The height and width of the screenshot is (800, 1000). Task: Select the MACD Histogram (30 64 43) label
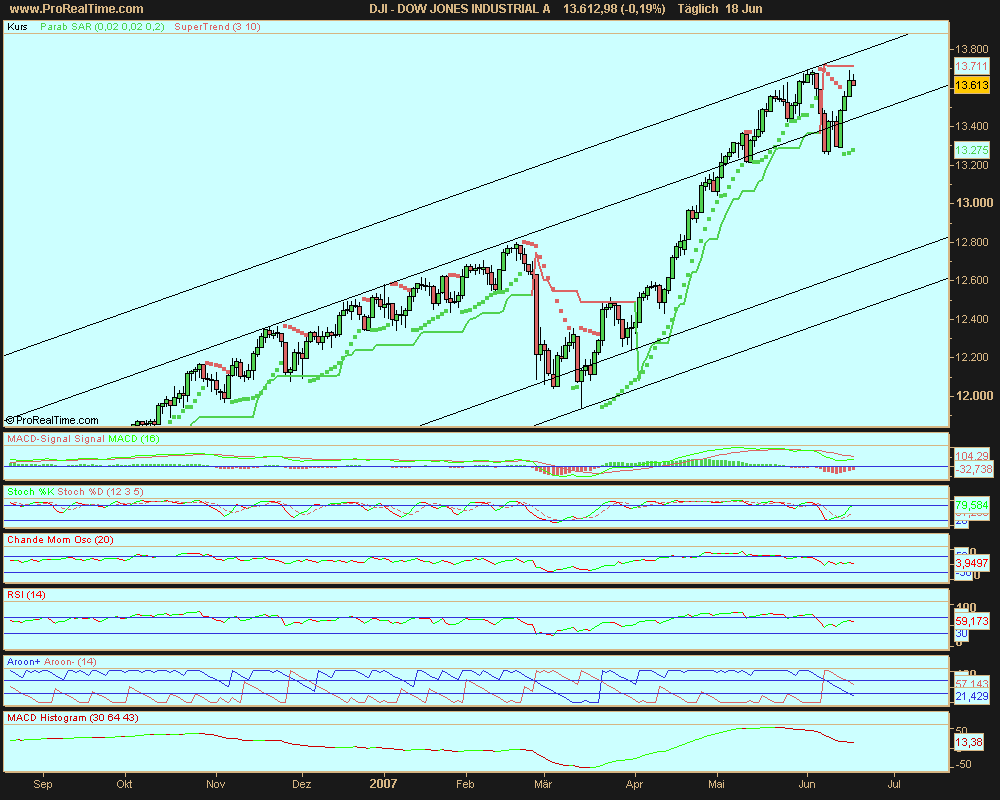[73, 718]
